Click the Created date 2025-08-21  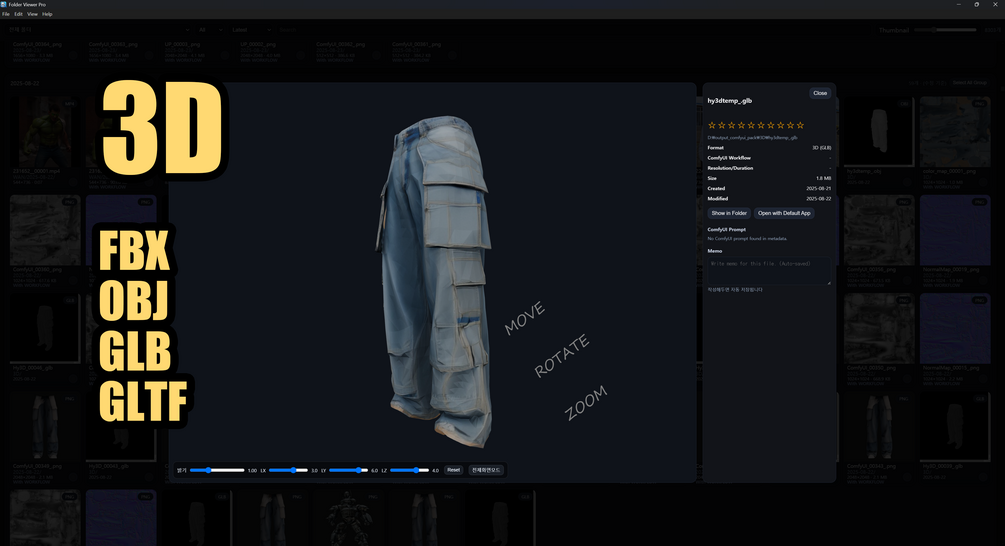point(818,188)
